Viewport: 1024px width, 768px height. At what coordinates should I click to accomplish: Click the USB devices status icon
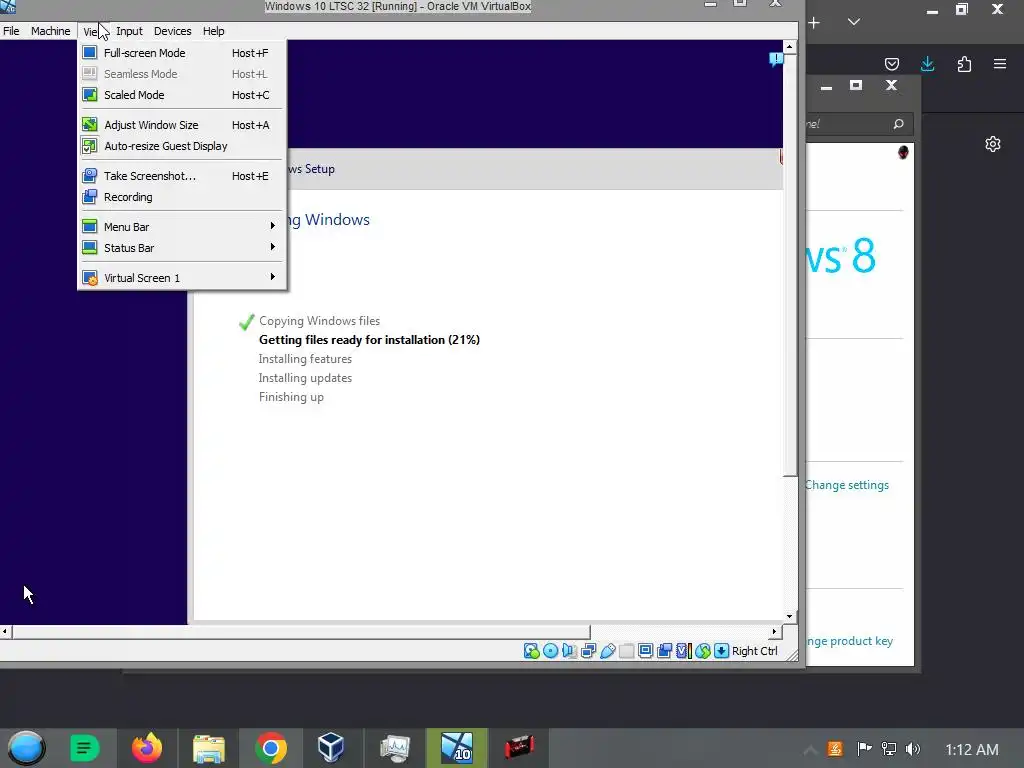607,650
